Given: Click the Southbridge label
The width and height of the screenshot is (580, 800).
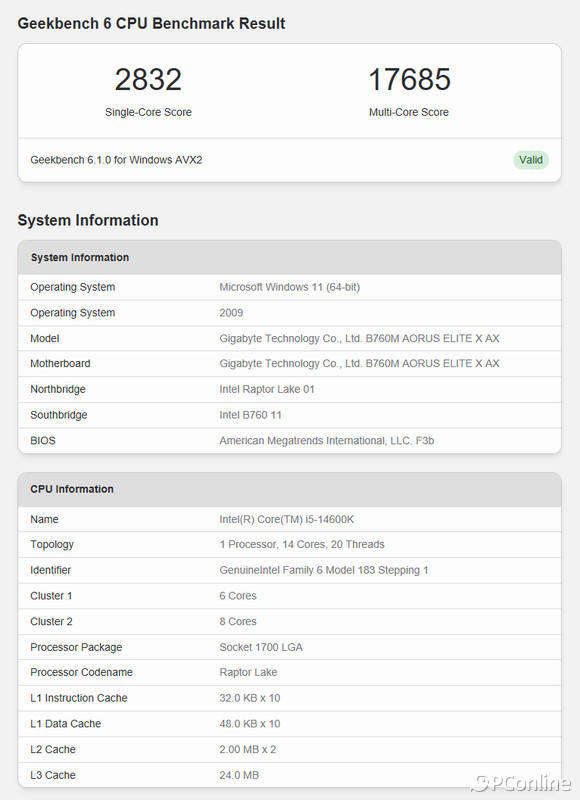Looking at the screenshot, I should 59,415.
